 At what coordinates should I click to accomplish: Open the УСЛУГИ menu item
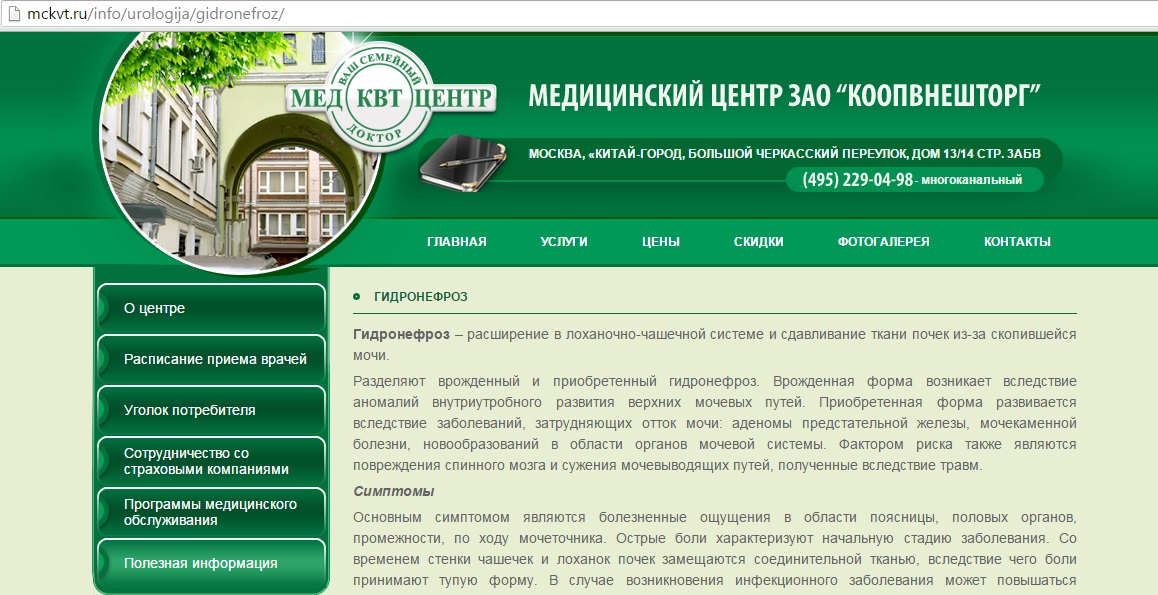pyautogui.click(x=563, y=241)
